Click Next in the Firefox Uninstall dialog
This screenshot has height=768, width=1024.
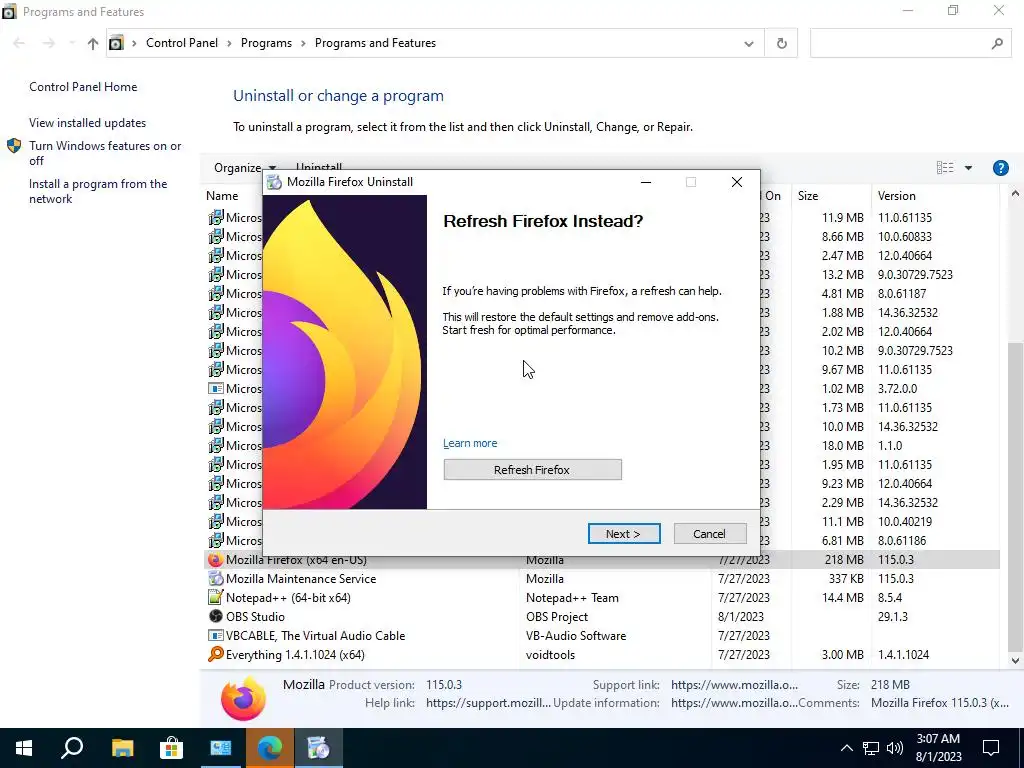624,534
